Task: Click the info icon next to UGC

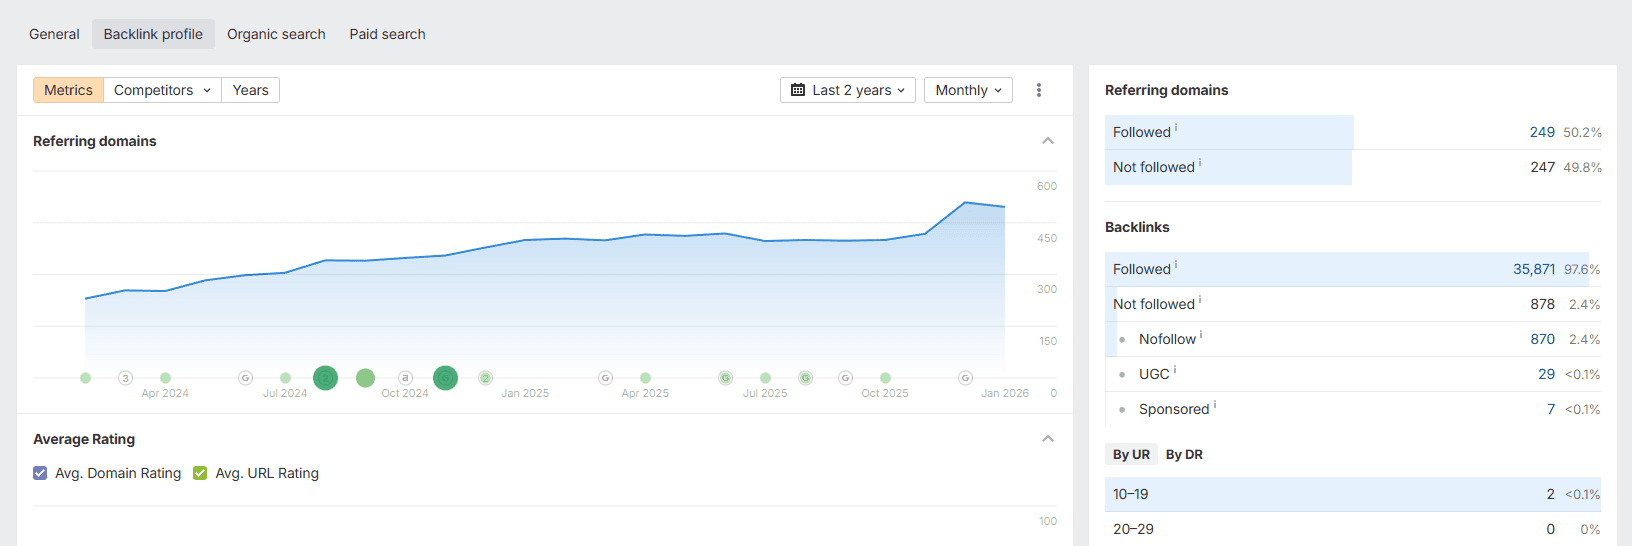Action: click(1175, 369)
